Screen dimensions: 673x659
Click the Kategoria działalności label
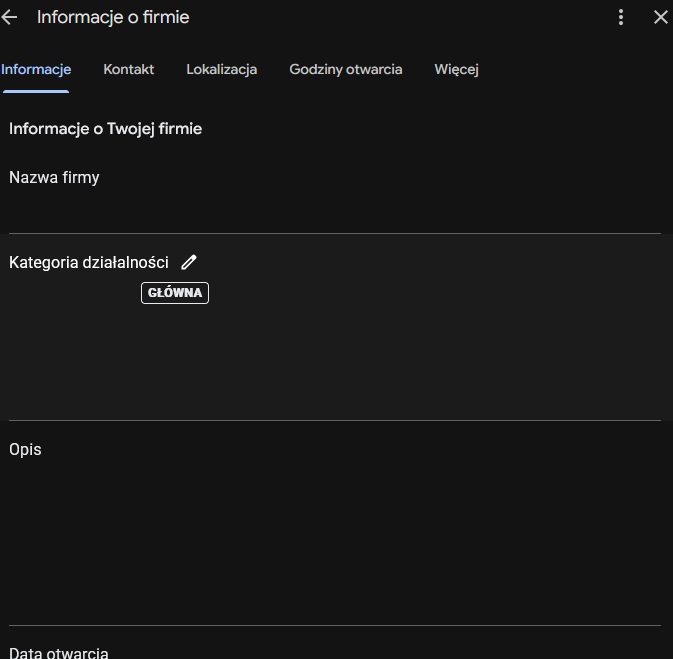tap(89, 262)
